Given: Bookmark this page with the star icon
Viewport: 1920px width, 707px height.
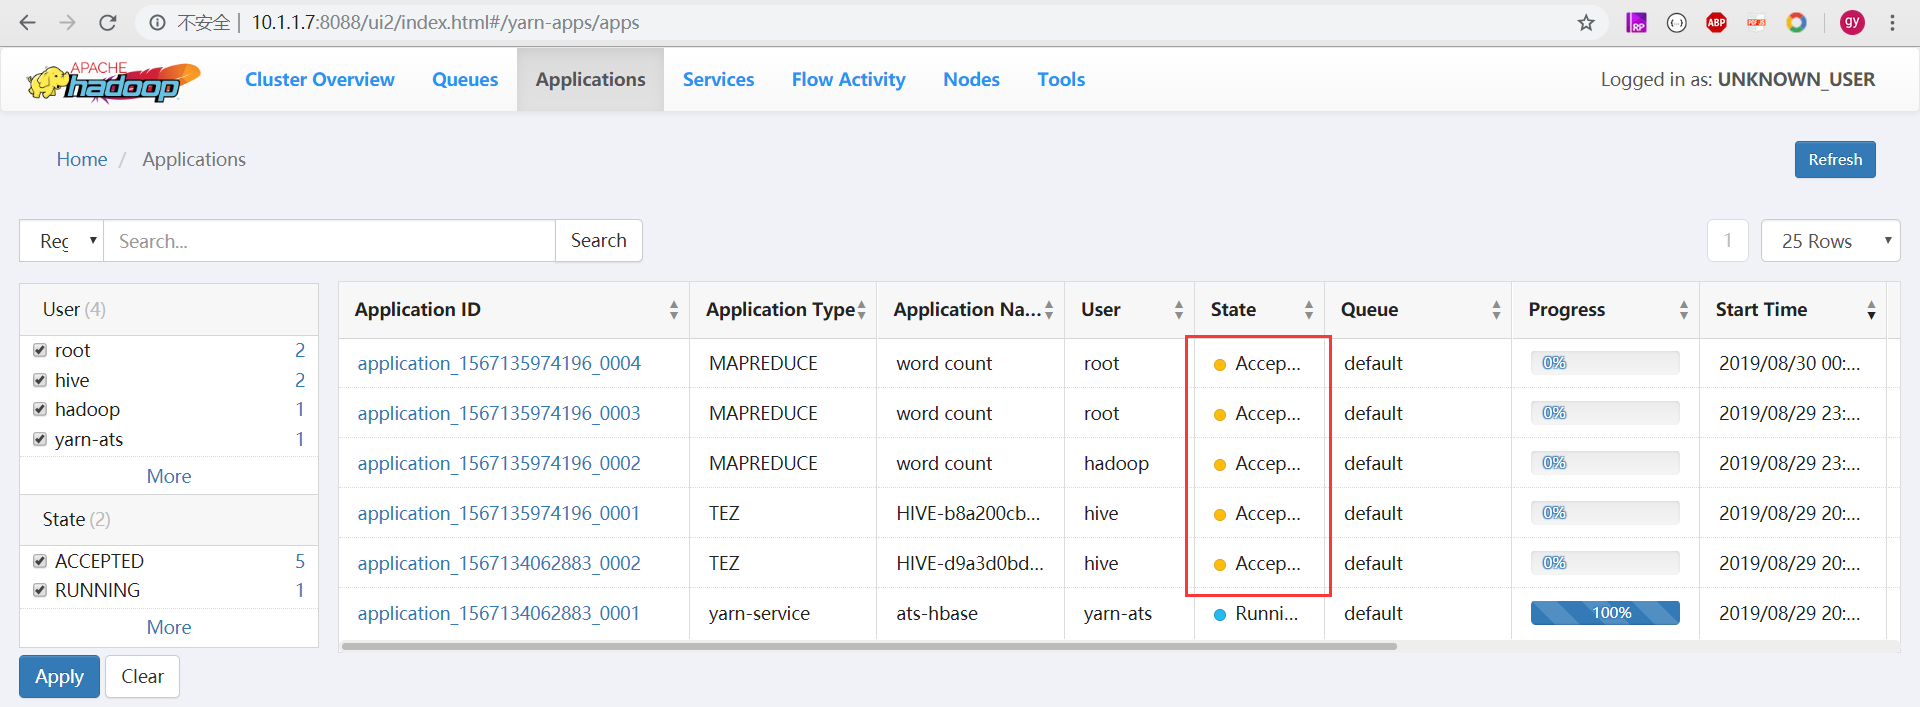Looking at the screenshot, I should pyautogui.click(x=1586, y=22).
